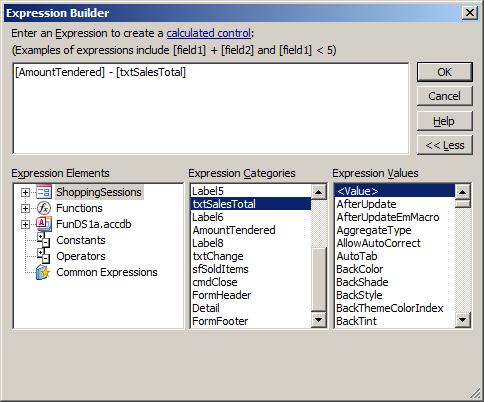This screenshot has width=484, height=402.
Task: Collapse the dialog with << Less
Action: click(x=445, y=145)
